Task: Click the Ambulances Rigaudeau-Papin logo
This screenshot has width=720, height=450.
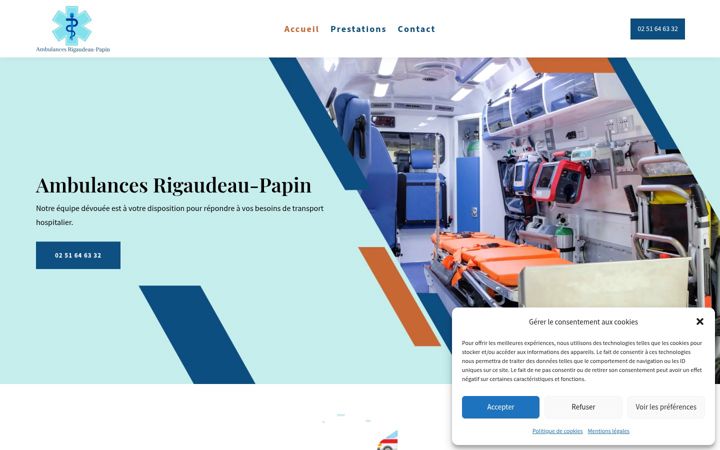Action: tap(73, 29)
